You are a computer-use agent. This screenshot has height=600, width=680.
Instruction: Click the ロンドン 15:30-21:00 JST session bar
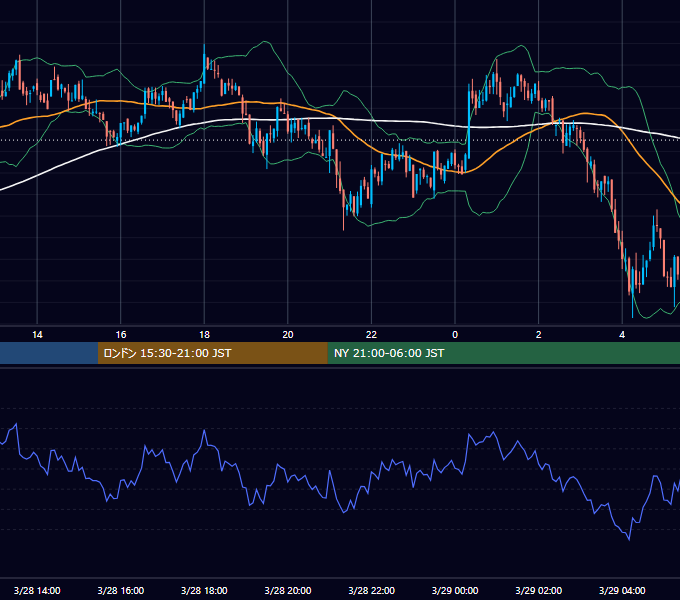[212, 353]
